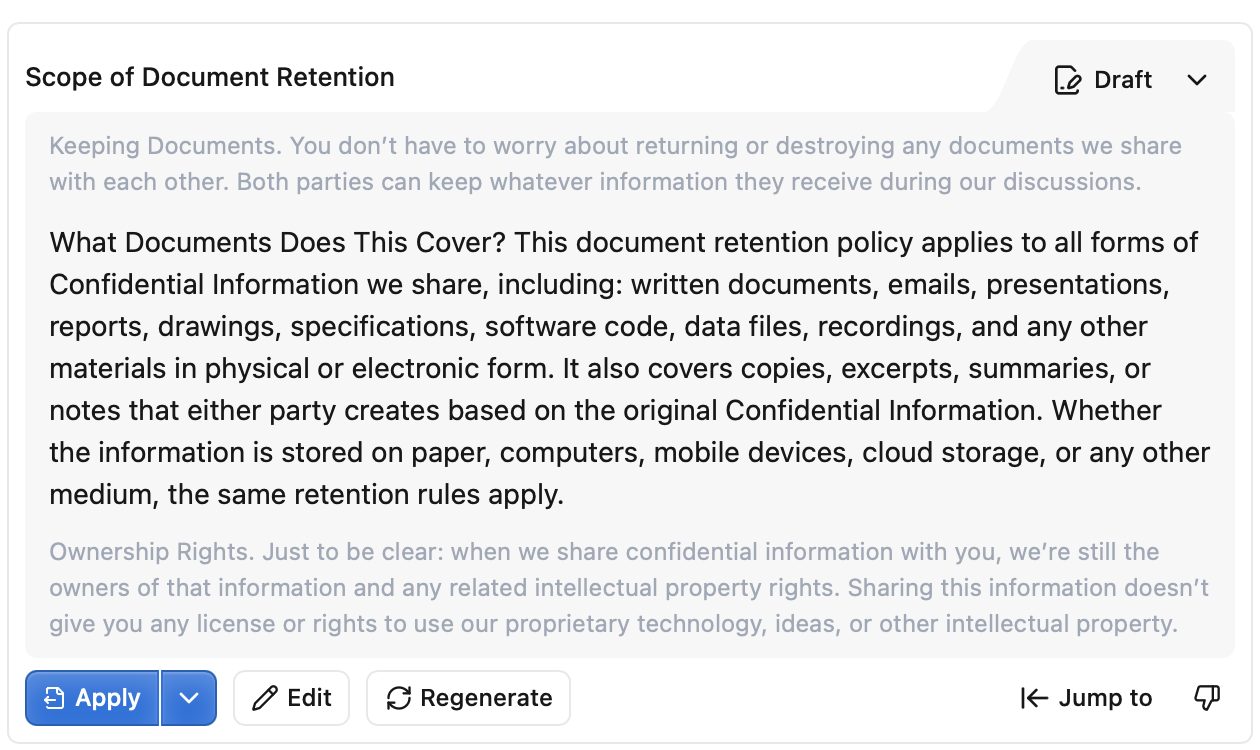Click the Draft pencil-document icon
This screenshot has width=1260, height=750.
(1068, 80)
